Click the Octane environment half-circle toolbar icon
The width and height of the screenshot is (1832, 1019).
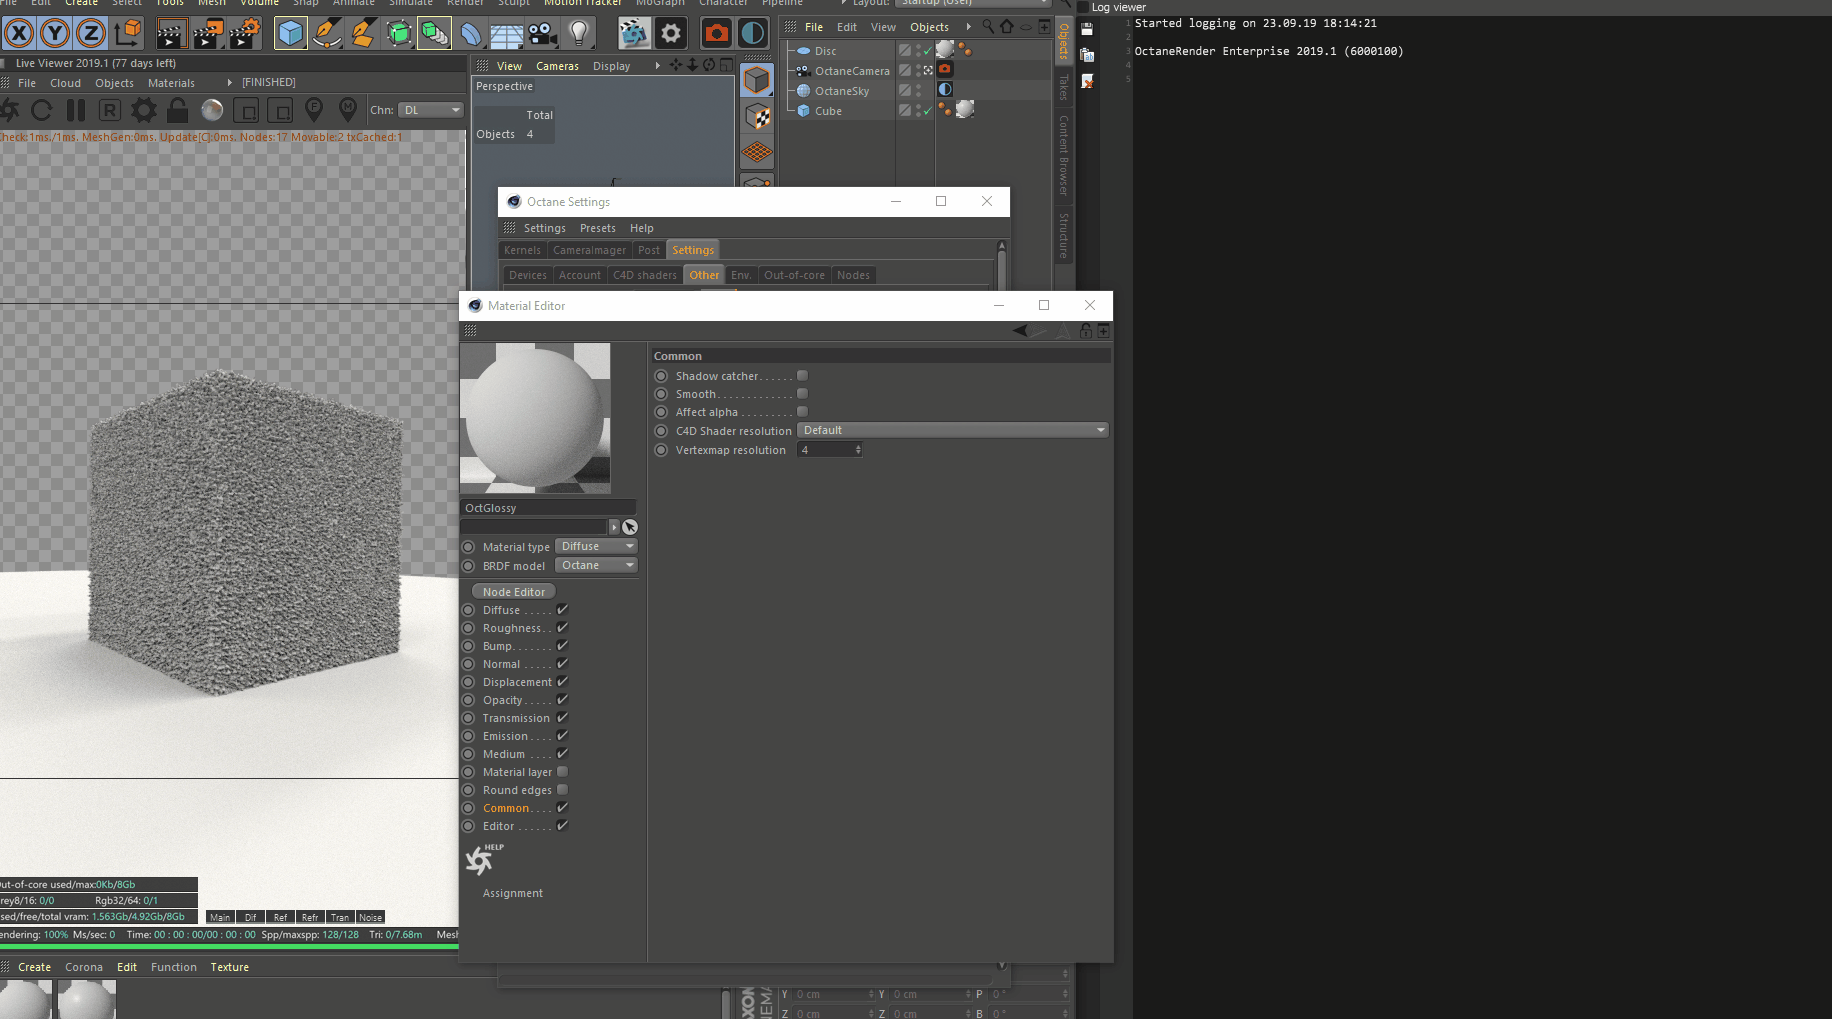752,33
